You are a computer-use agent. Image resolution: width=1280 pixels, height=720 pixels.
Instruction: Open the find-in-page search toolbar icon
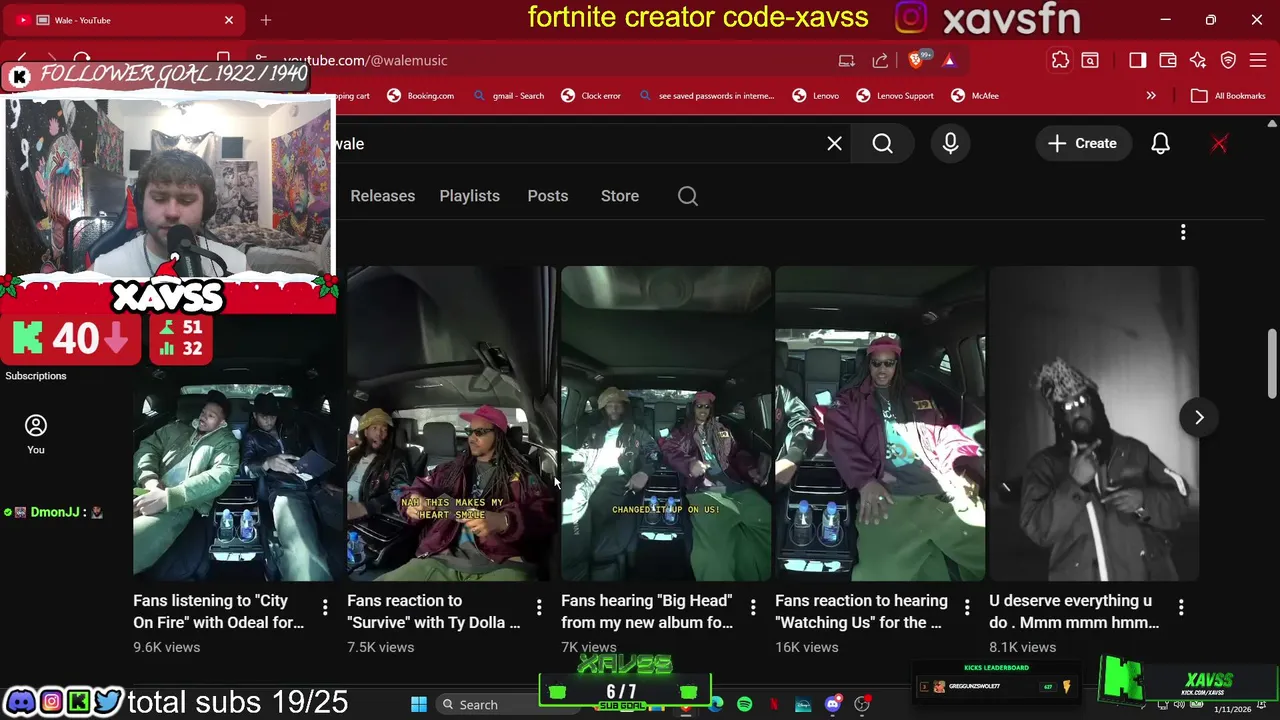tap(1090, 61)
